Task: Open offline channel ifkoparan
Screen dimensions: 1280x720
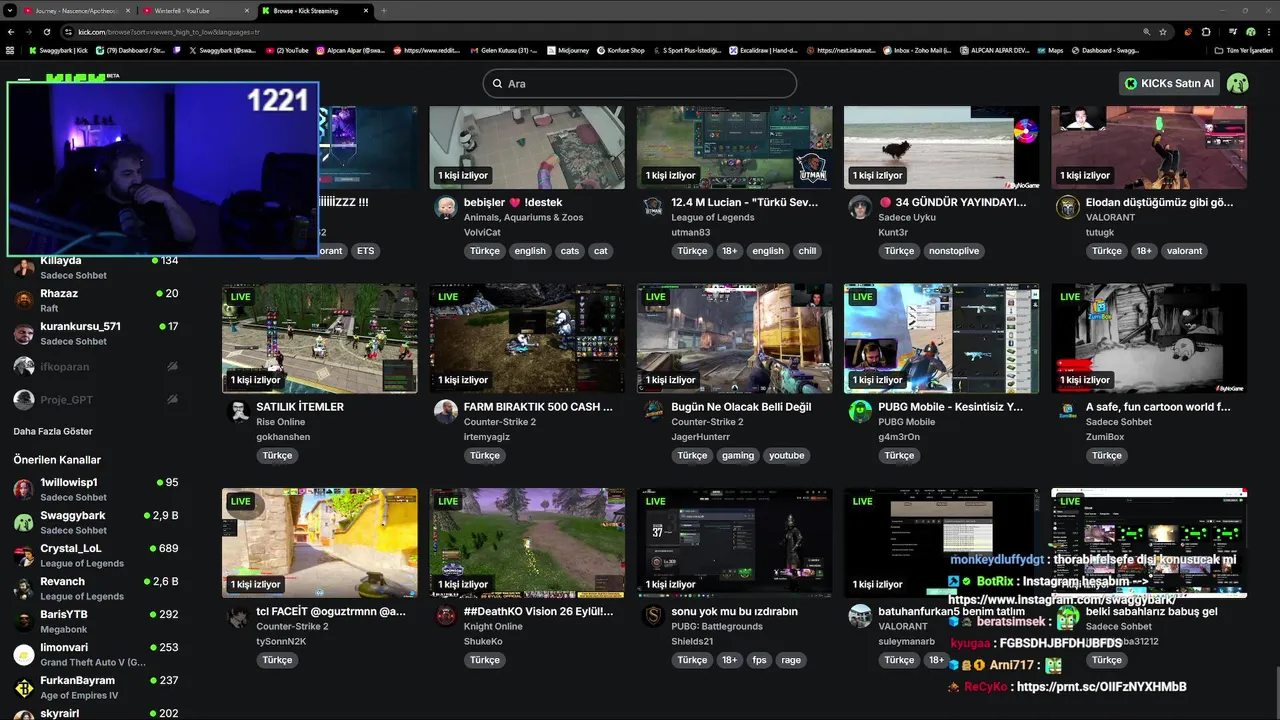Action: pyautogui.click(x=96, y=367)
